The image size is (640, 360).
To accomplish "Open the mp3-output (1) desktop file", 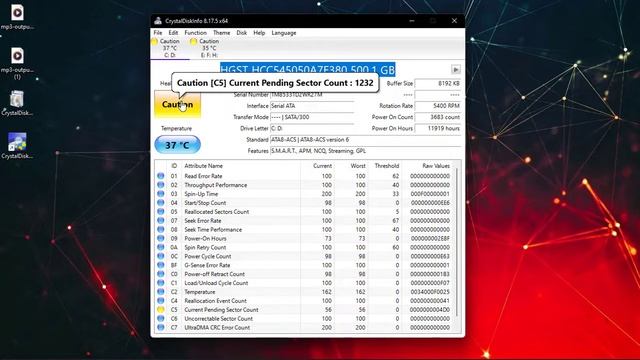I will click(17, 63).
